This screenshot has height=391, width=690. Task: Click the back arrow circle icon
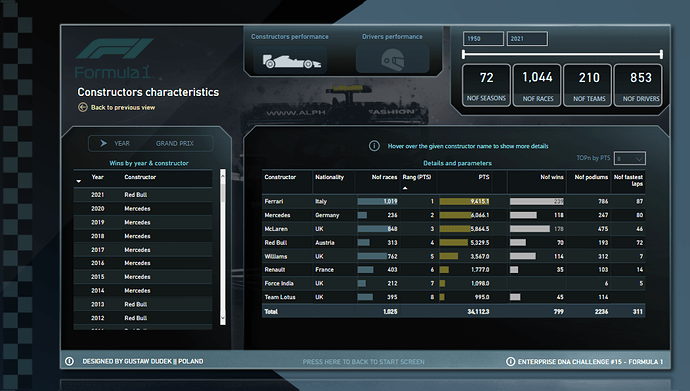click(x=83, y=107)
